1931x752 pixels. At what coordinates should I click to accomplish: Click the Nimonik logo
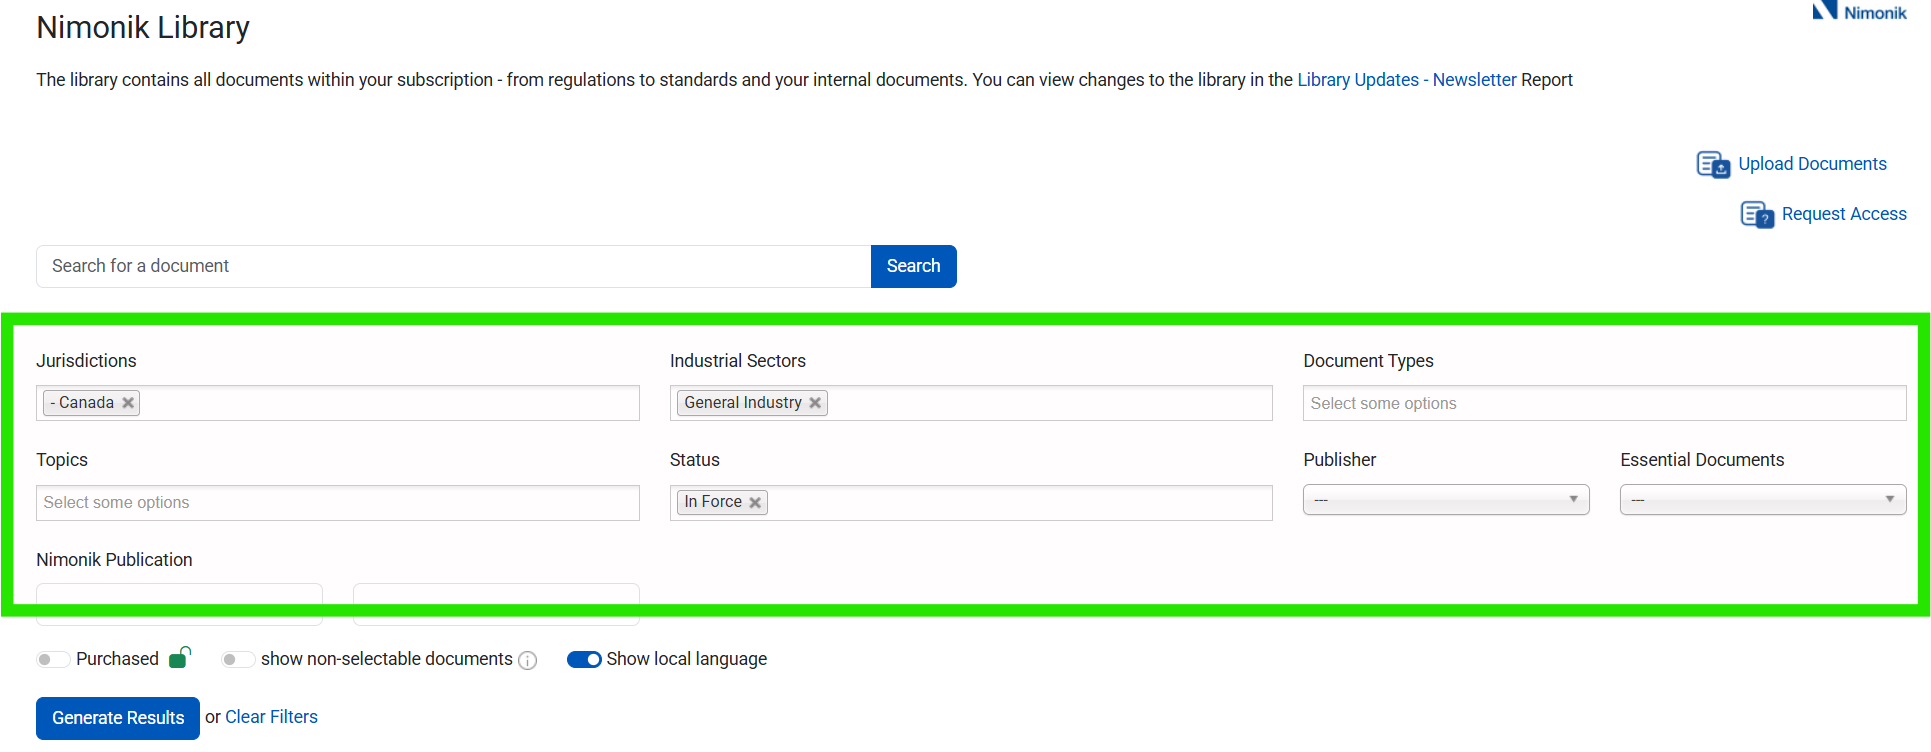(x=1859, y=11)
